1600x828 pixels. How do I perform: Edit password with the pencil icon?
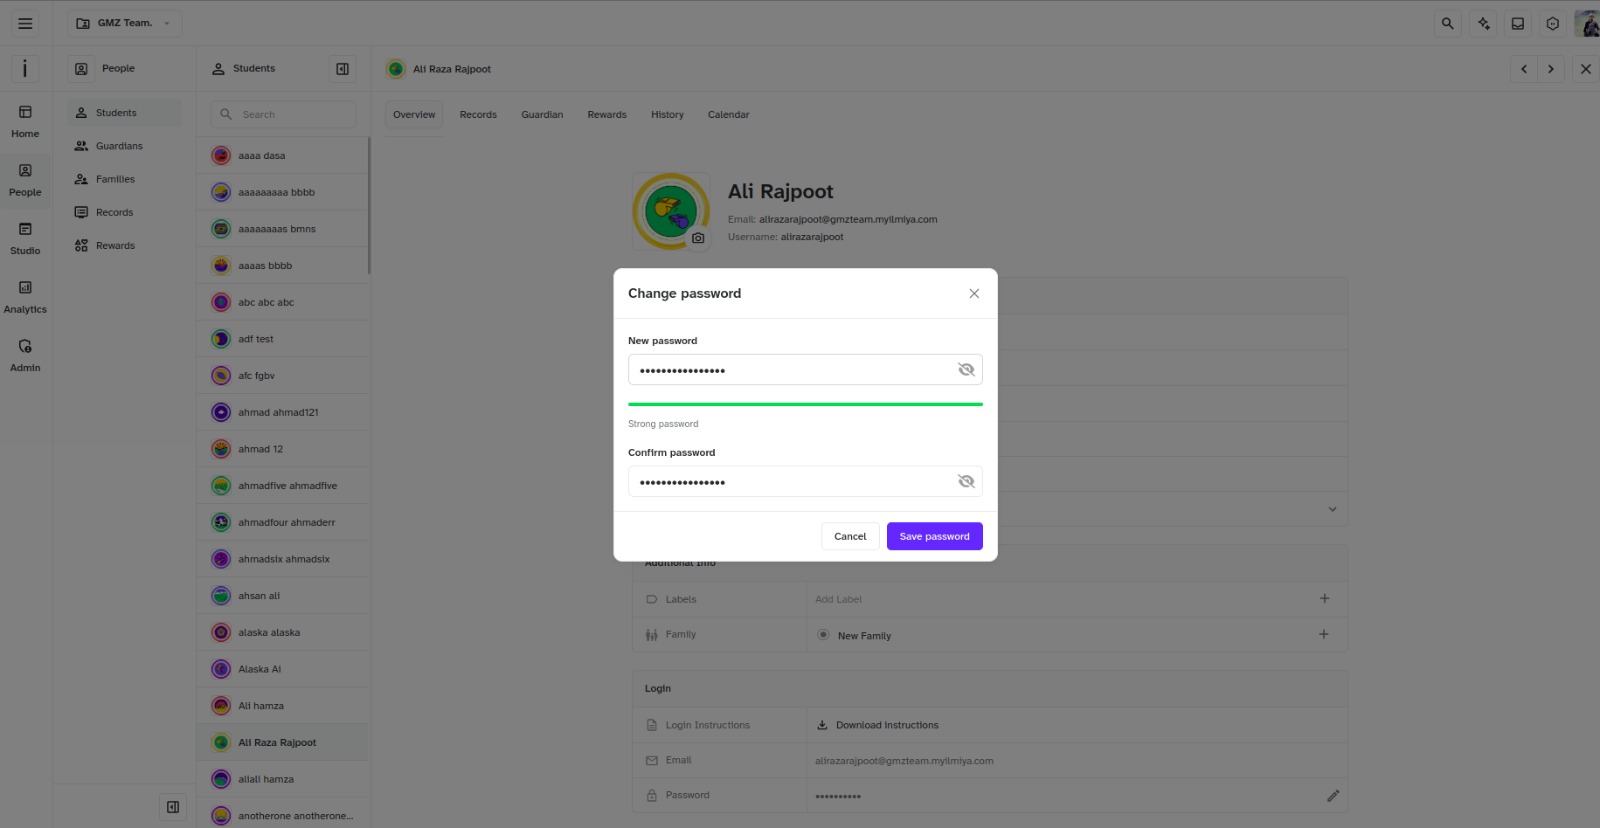pyautogui.click(x=1333, y=796)
